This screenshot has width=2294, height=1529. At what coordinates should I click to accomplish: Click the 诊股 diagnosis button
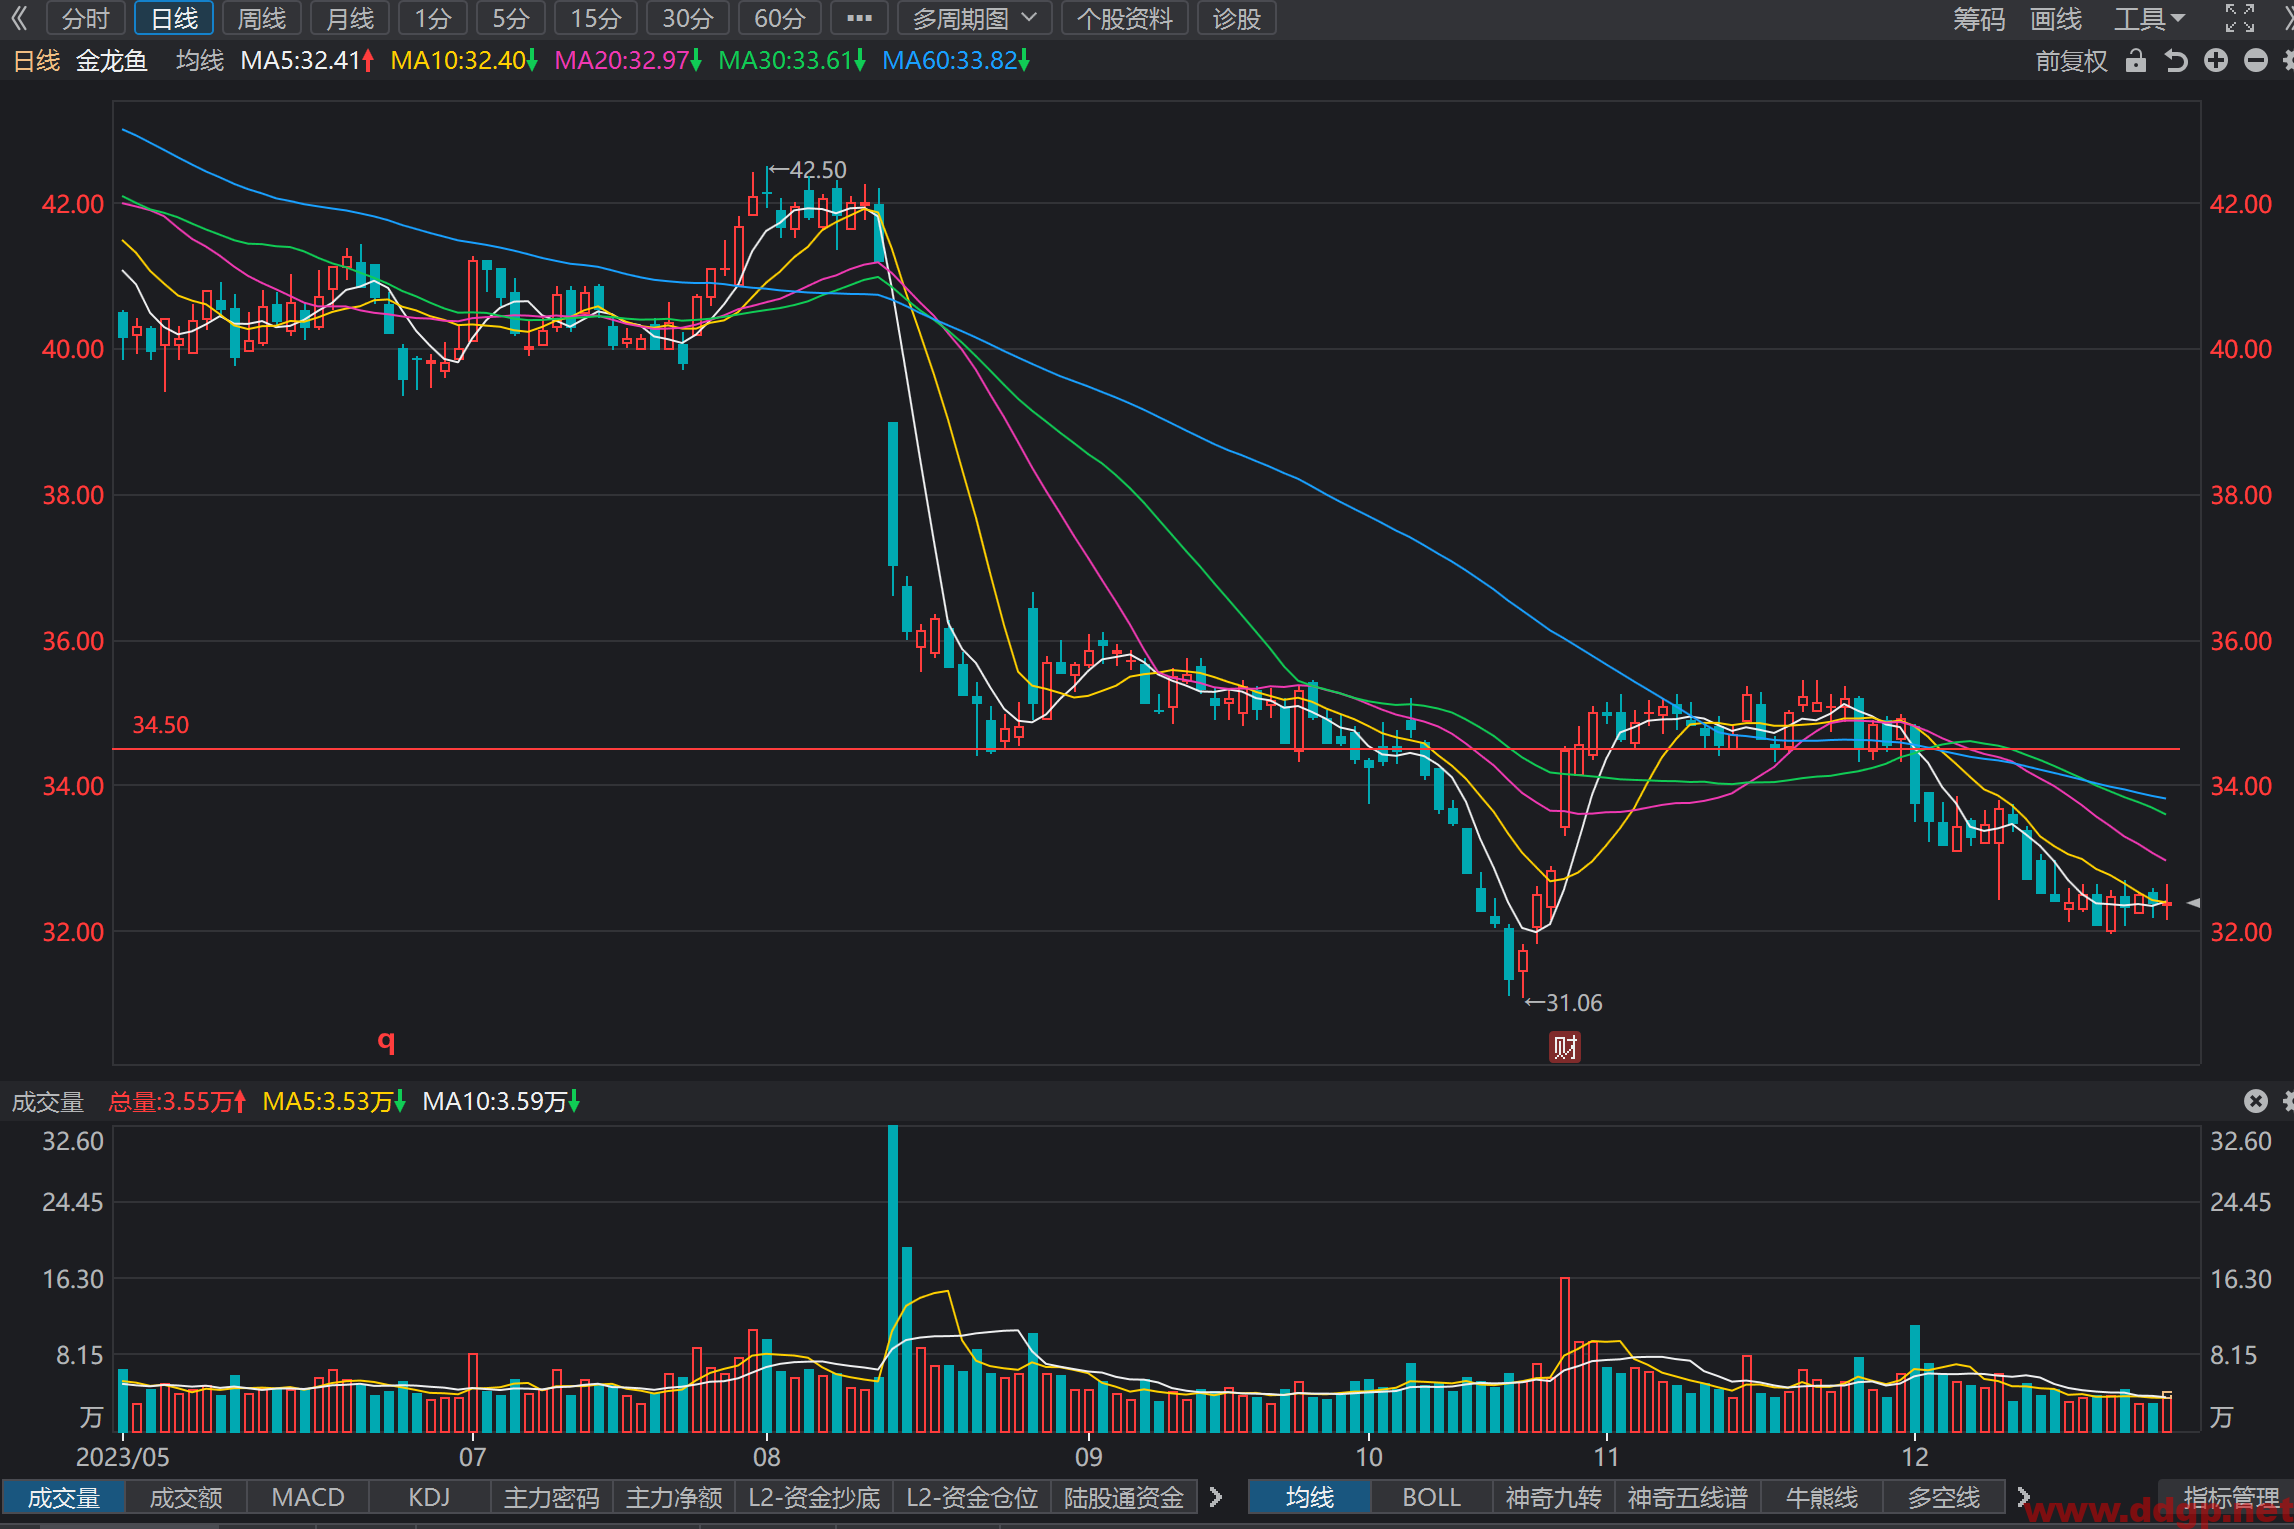point(1236,18)
